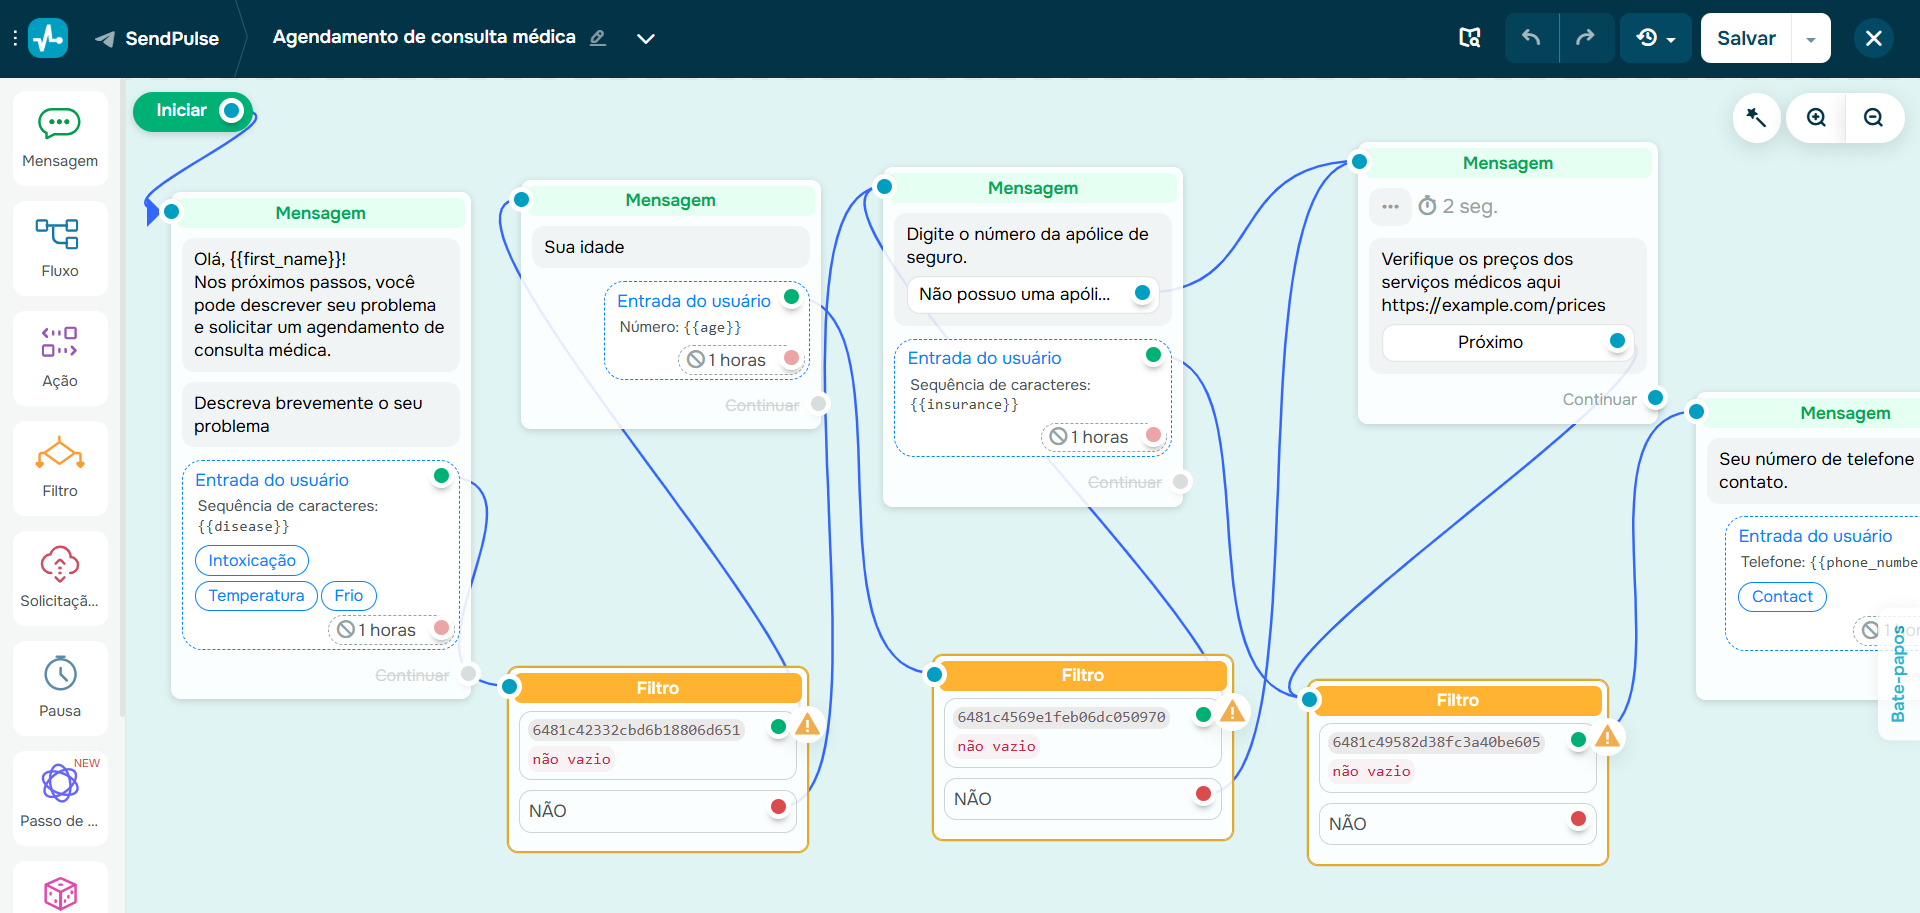1920x913 pixels.
Task: Click the Intoxicação quick reply chip
Action: [x=252, y=560]
